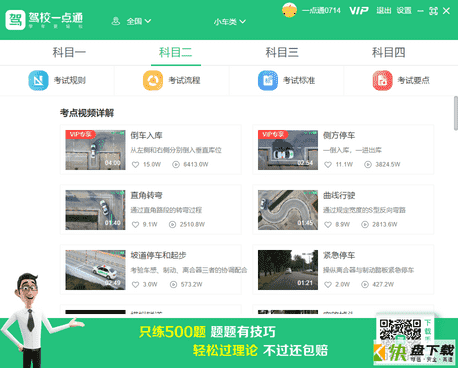The height and width of the screenshot is (368, 458).
Task: Open the 坡道停车和起步 title
Action: click(x=158, y=255)
